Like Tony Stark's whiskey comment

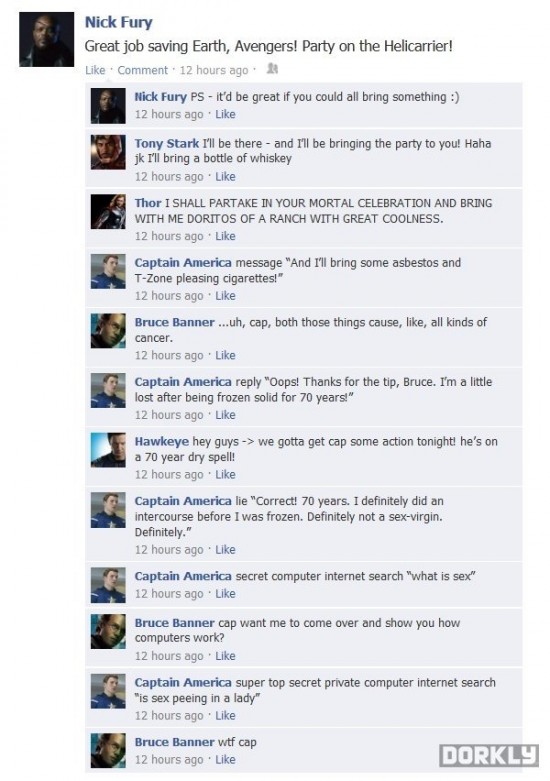tap(225, 176)
